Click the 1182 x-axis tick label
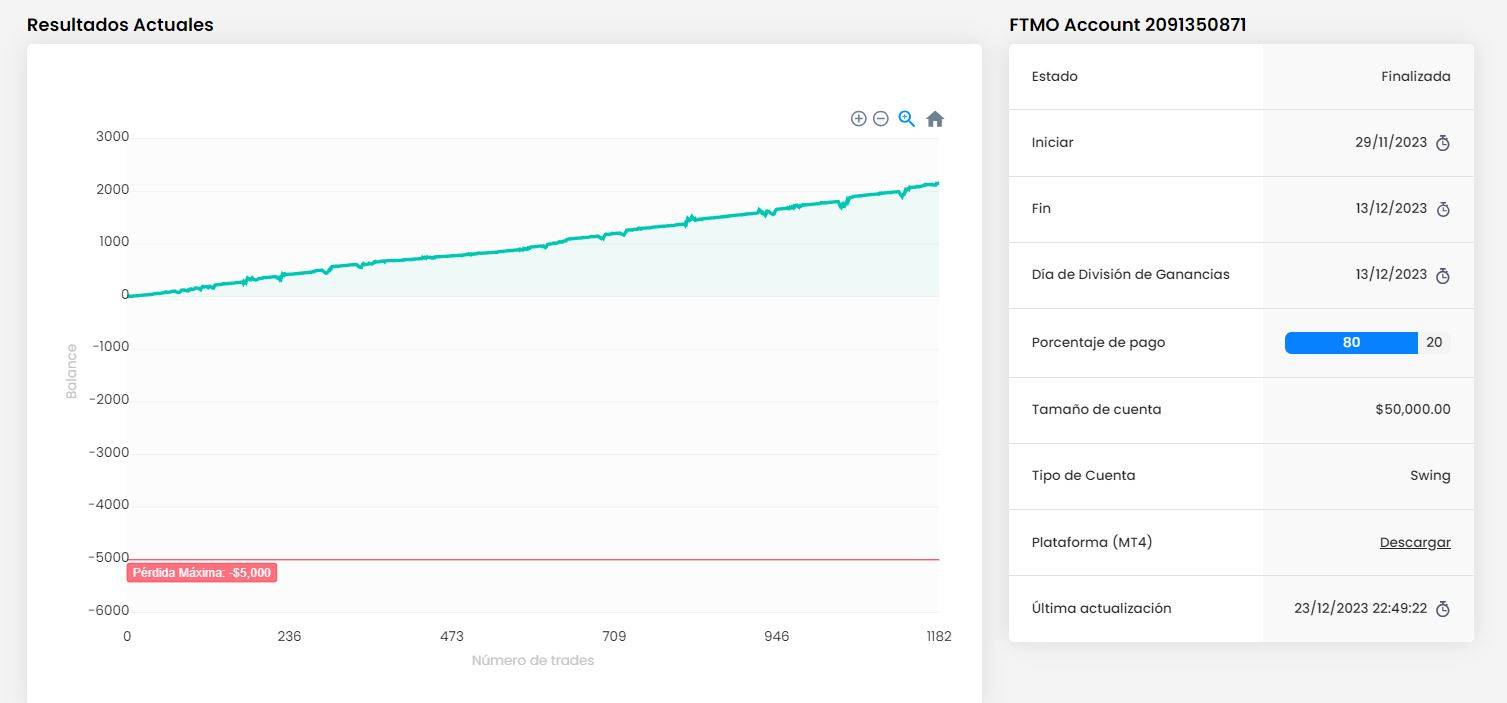Viewport: 1507px width, 703px height. (938, 637)
